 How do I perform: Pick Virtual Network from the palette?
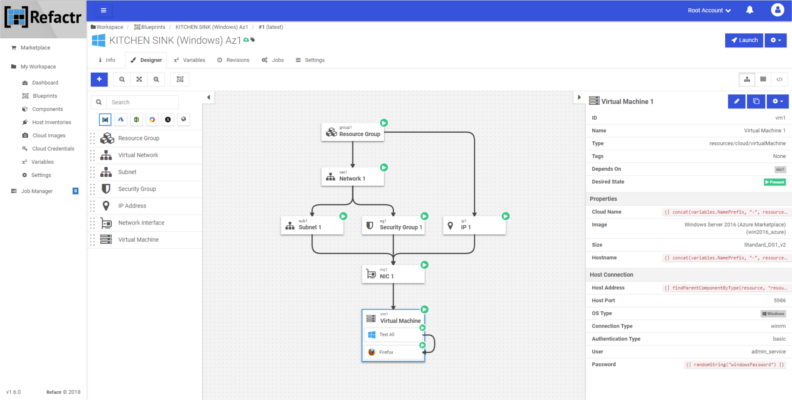(144, 155)
